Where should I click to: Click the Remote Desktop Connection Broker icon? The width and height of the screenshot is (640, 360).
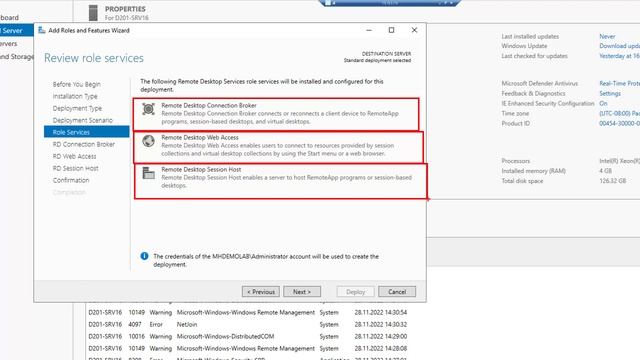pyautogui.click(x=148, y=109)
